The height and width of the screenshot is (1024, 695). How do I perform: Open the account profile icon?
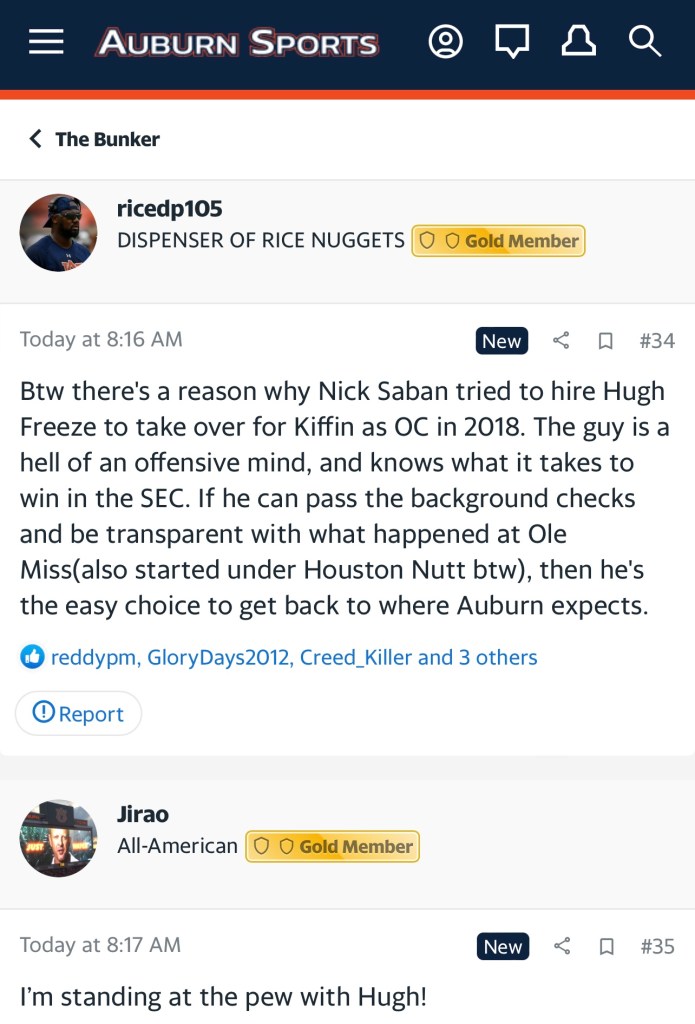(x=446, y=42)
